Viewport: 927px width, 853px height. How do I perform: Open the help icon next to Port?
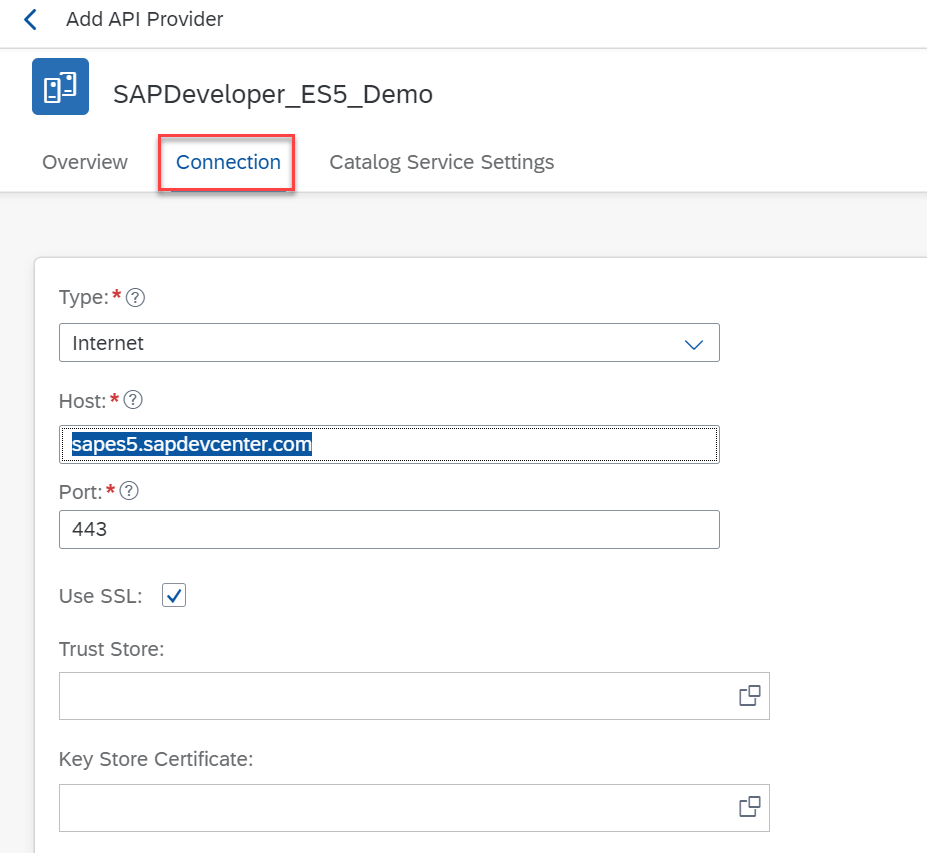[128, 491]
